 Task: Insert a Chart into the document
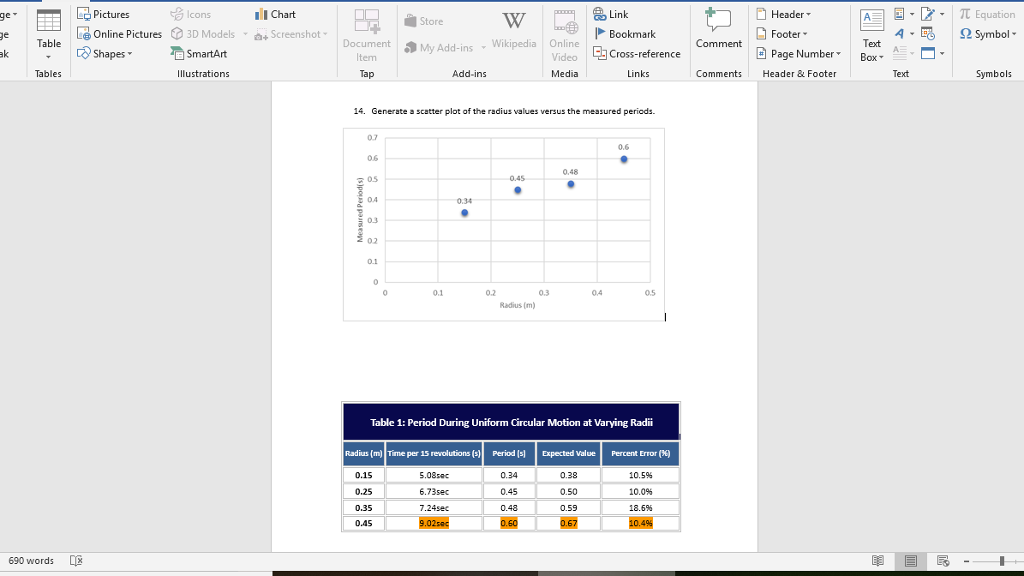point(277,13)
